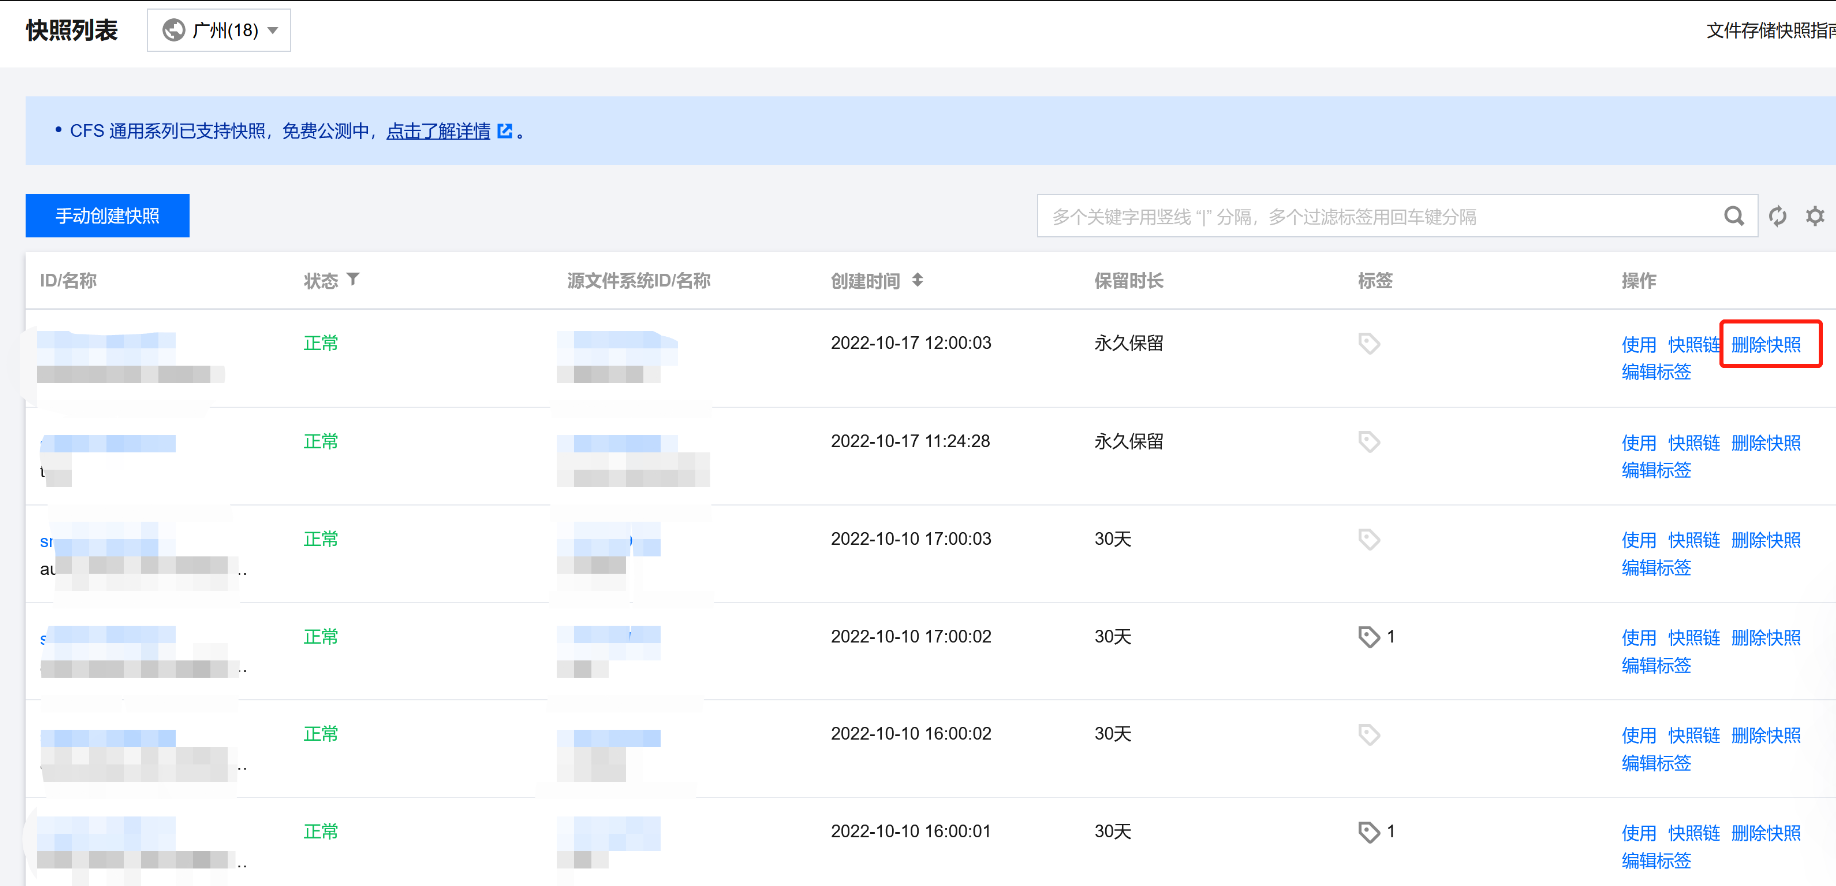
Task: Click 编辑标签 for the 2022-10-10 17:00:02 snapshot
Action: [1656, 666]
